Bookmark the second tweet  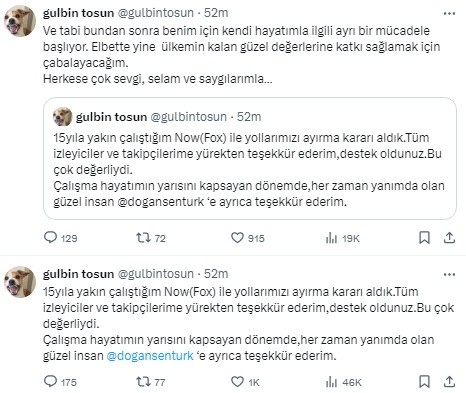[x=424, y=382]
